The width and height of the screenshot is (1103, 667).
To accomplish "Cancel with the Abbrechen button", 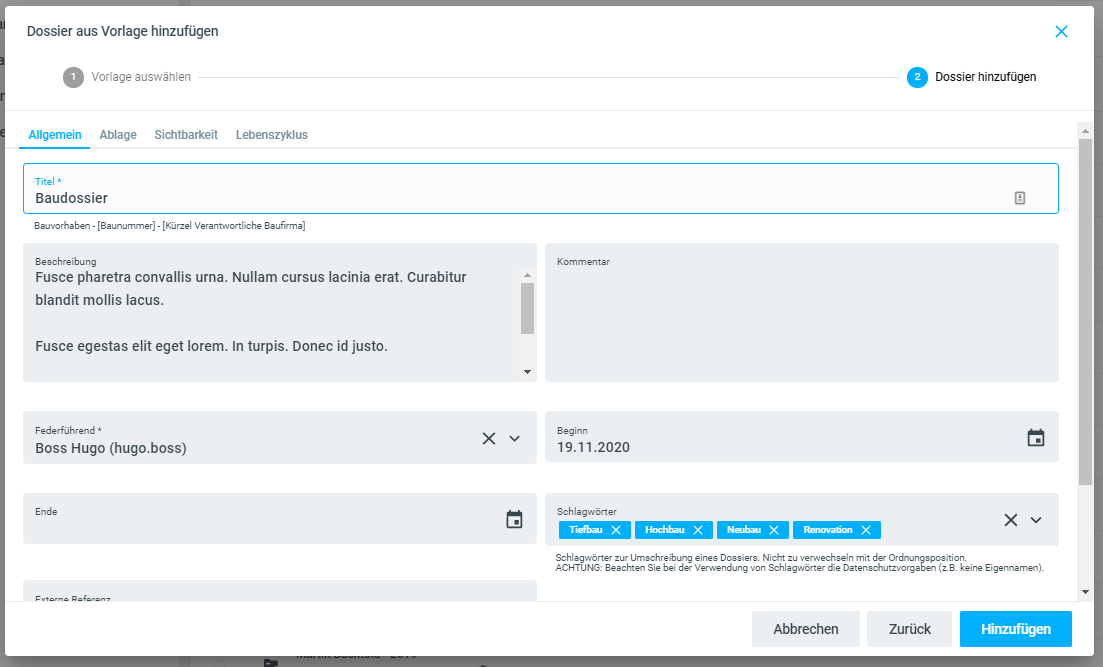I will 805,629.
